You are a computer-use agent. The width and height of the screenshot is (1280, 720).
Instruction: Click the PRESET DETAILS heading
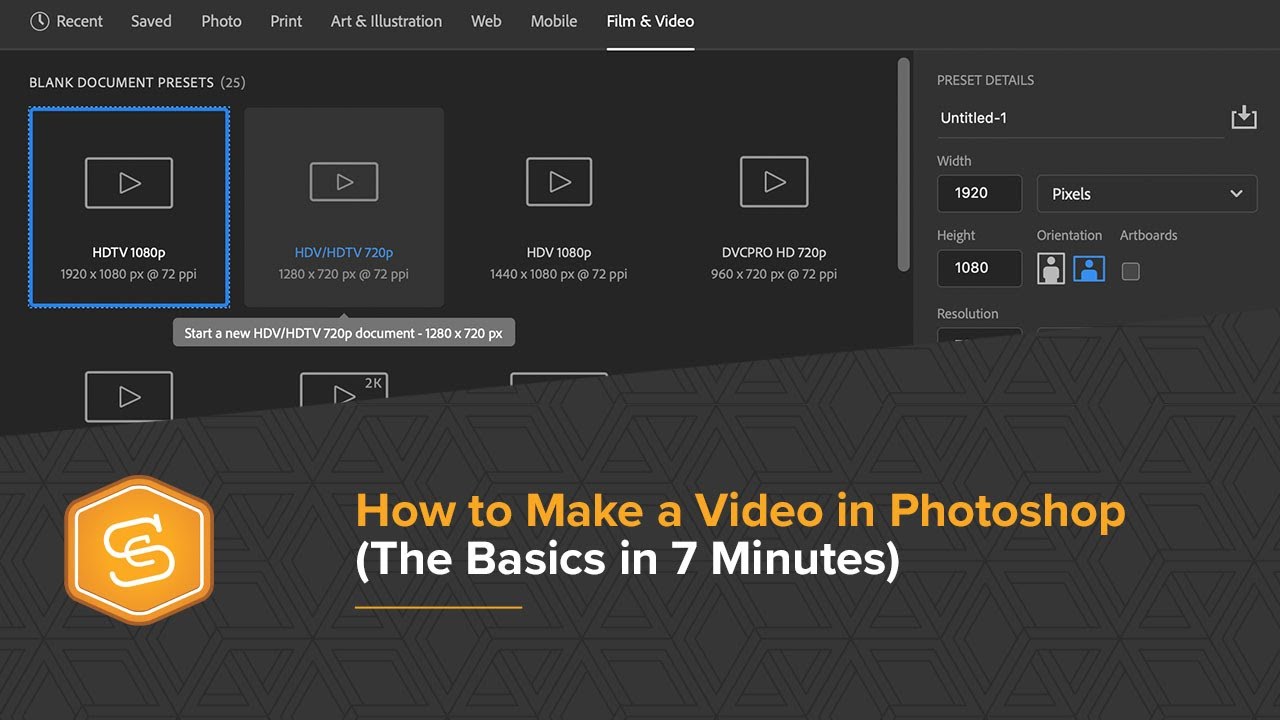point(985,80)
